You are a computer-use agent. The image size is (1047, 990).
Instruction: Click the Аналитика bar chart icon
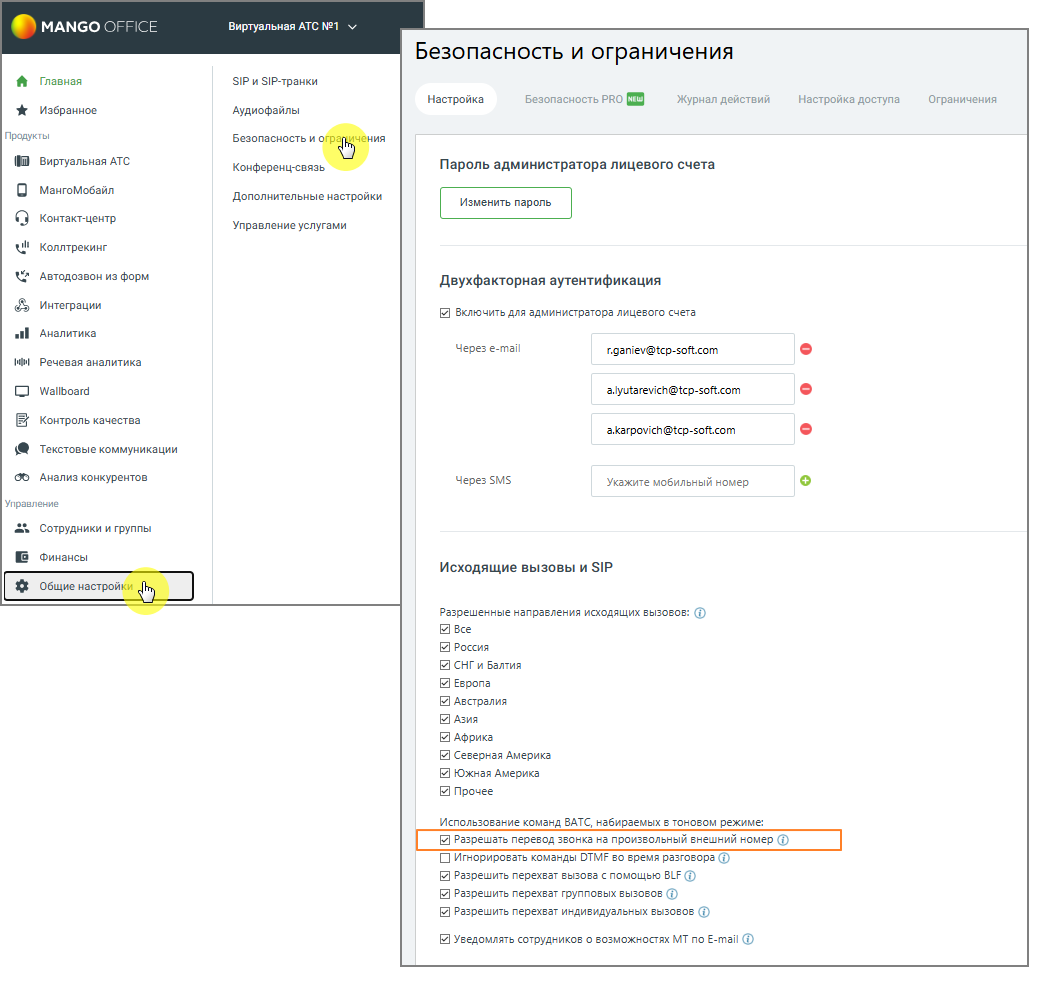pyautogui.click(x=22, y=334)
